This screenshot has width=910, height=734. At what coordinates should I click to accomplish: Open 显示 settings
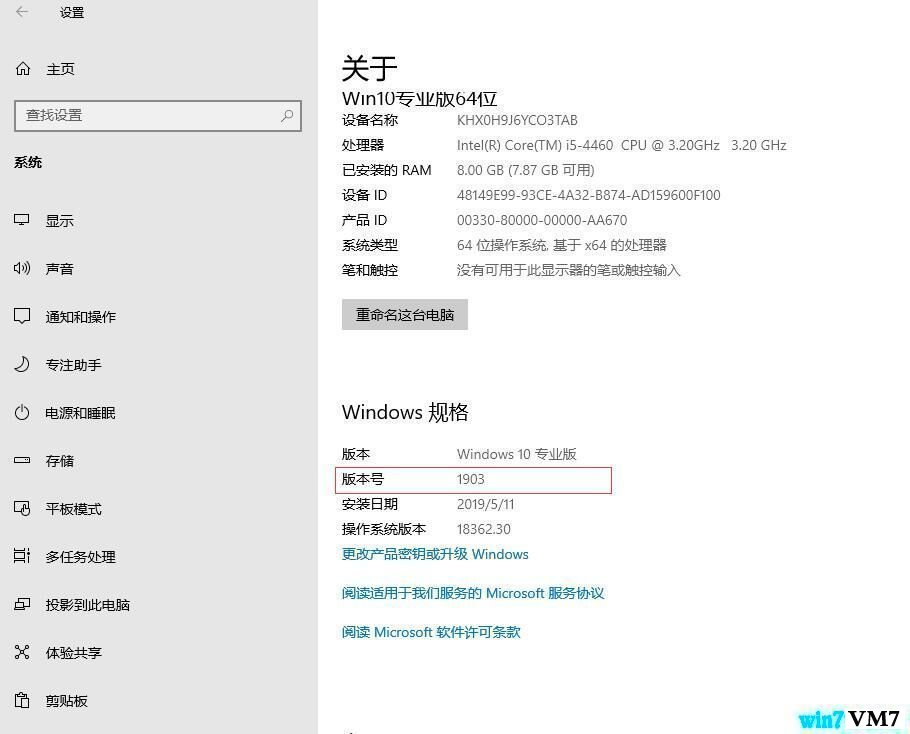point(60,220)
